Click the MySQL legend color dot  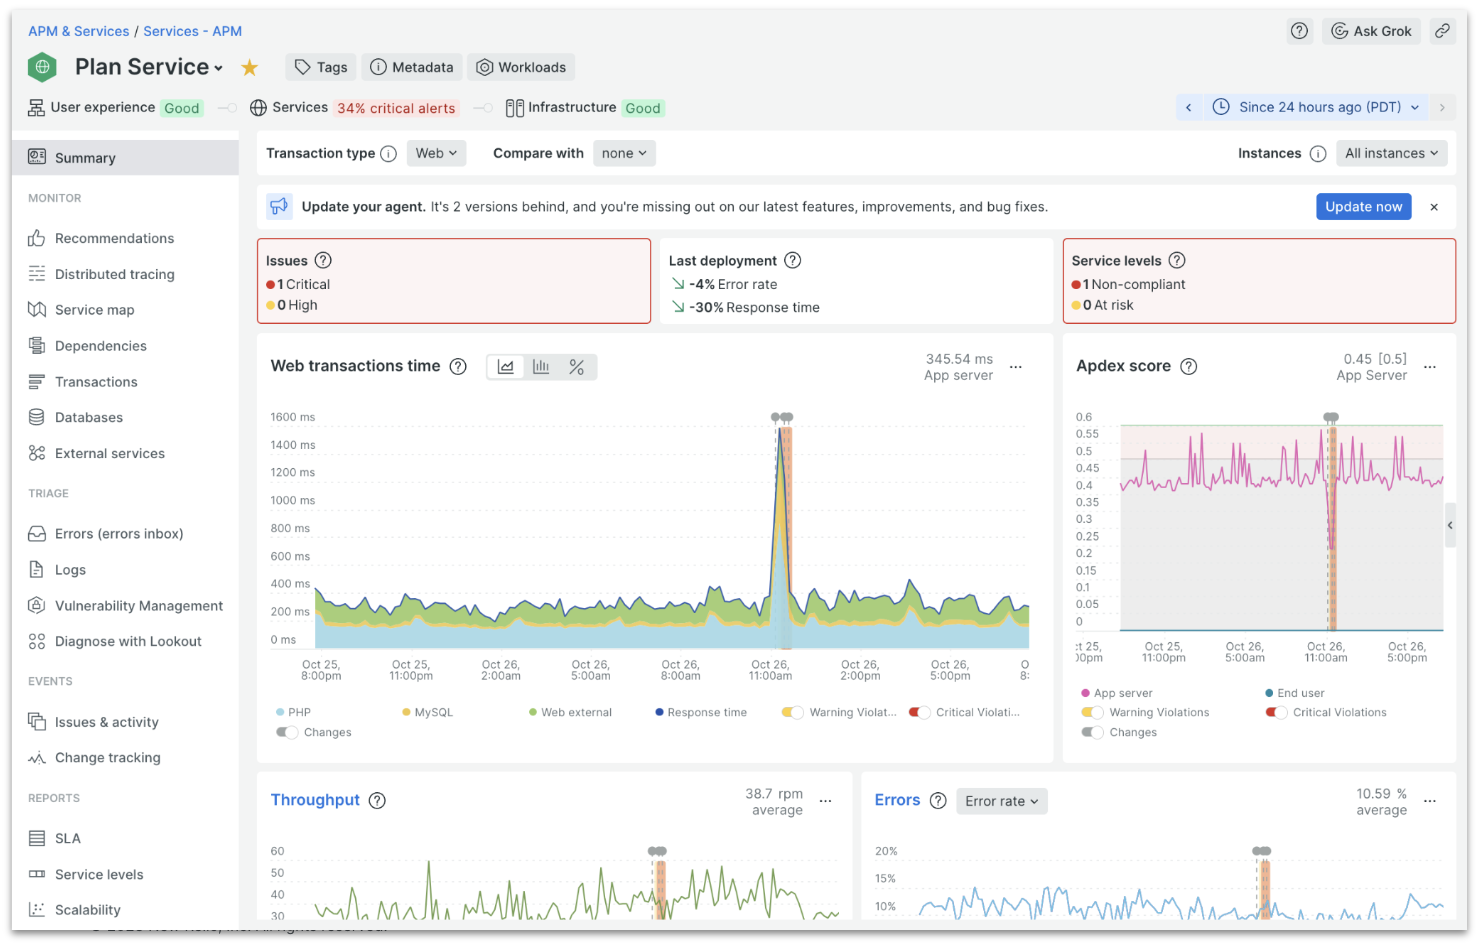point(406,712)
